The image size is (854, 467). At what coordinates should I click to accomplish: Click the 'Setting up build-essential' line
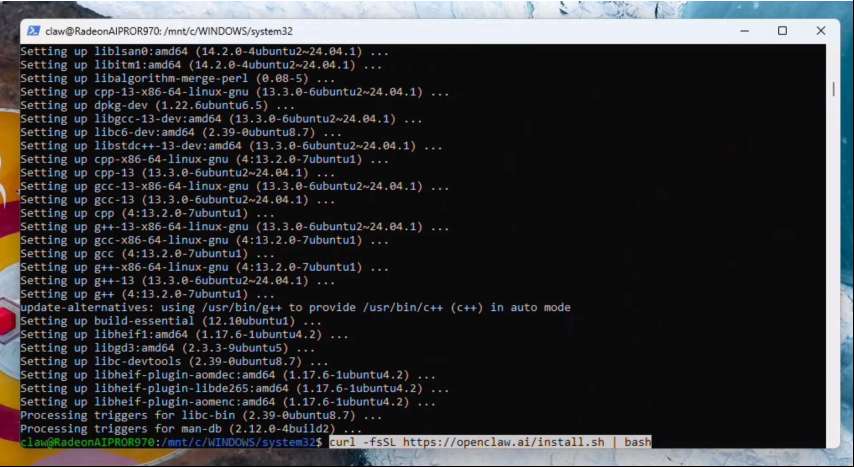[171, 321]
